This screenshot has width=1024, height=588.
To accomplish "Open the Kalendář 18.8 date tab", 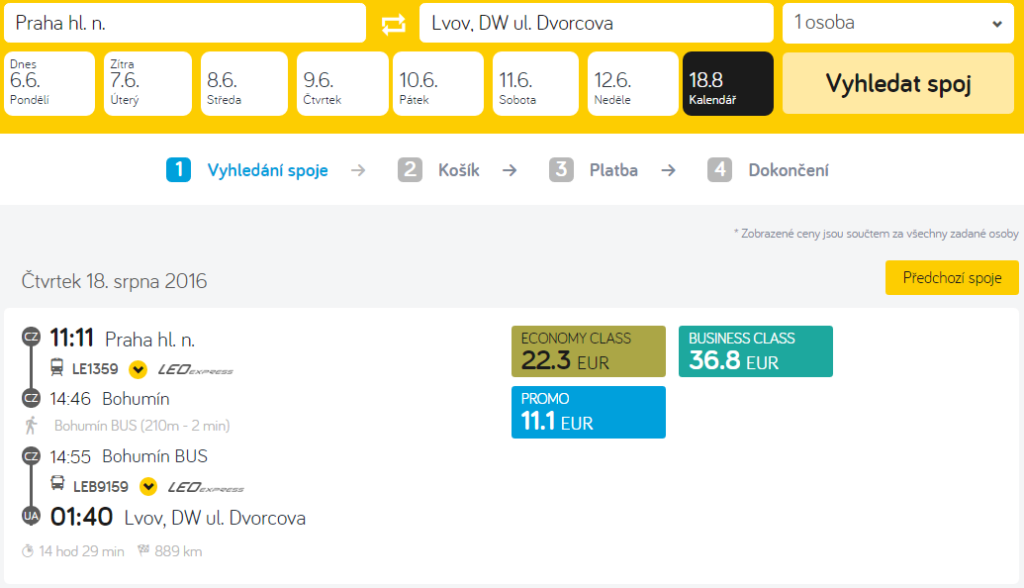I will [728, 84].
